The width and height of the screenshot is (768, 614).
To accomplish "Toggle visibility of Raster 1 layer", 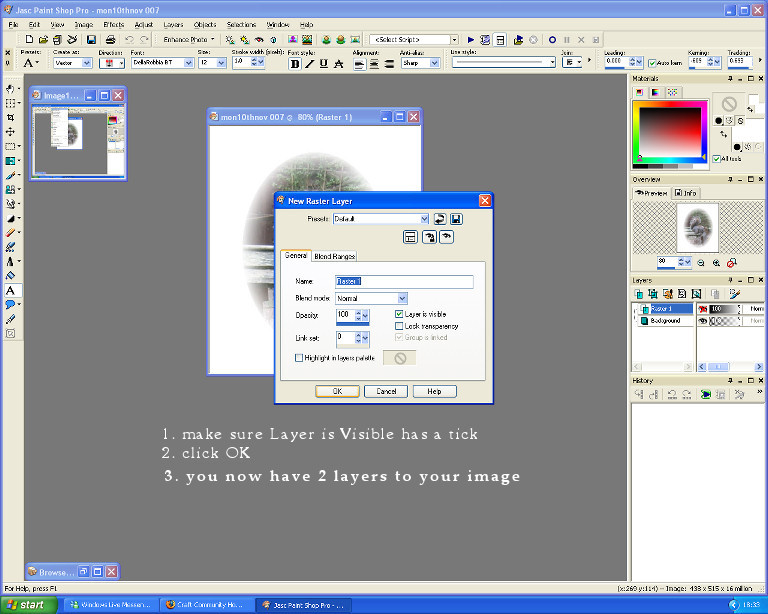I will (703, 309).
